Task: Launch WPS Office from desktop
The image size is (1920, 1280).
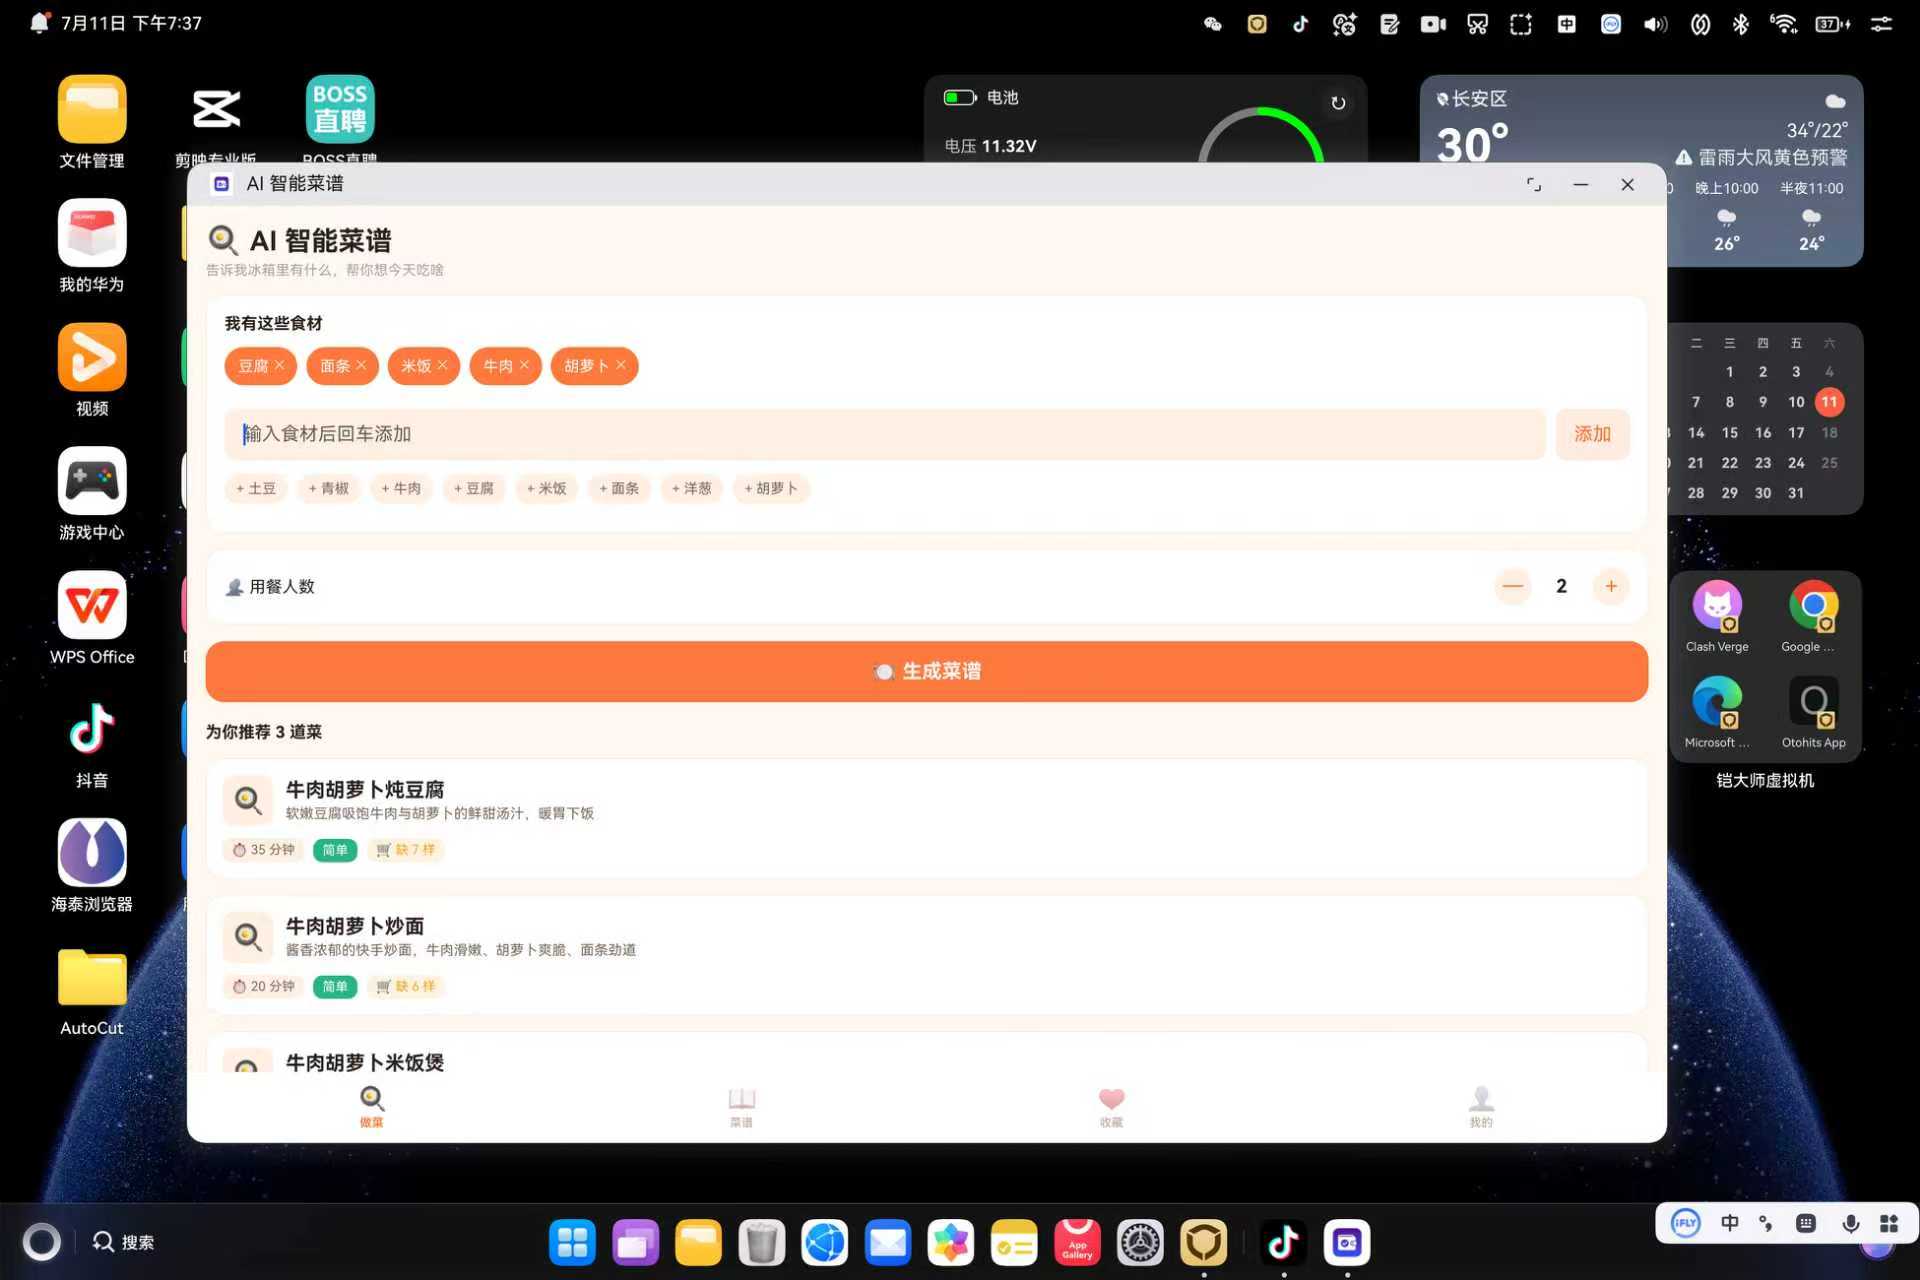Action: 92,618
